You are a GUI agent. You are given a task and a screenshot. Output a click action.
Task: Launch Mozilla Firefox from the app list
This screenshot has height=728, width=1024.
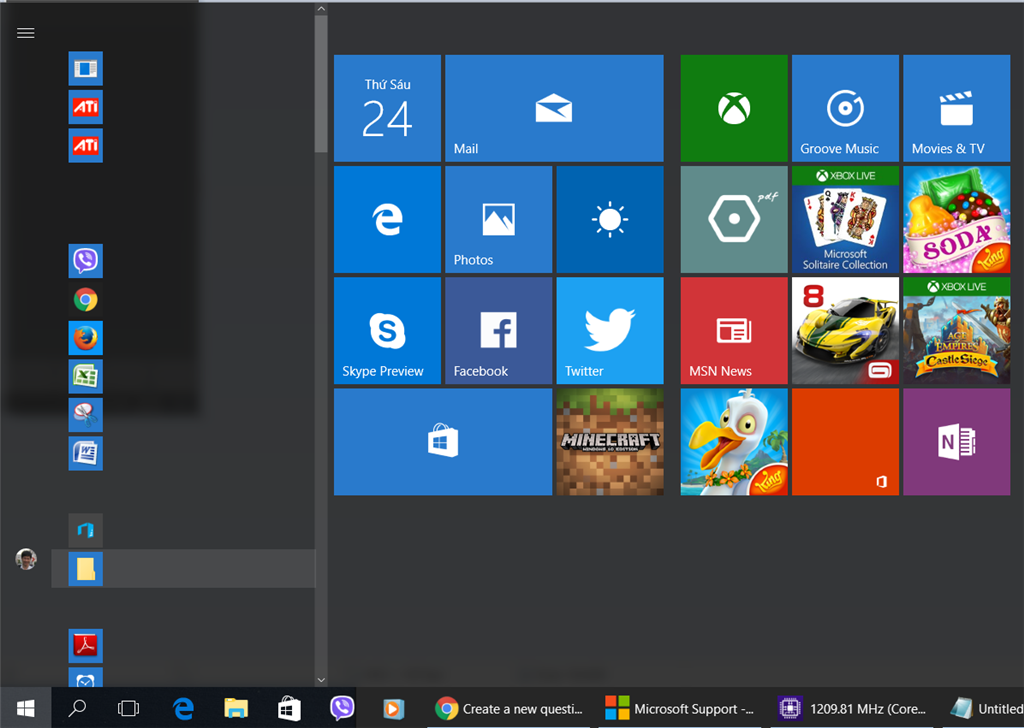(86, 338)
